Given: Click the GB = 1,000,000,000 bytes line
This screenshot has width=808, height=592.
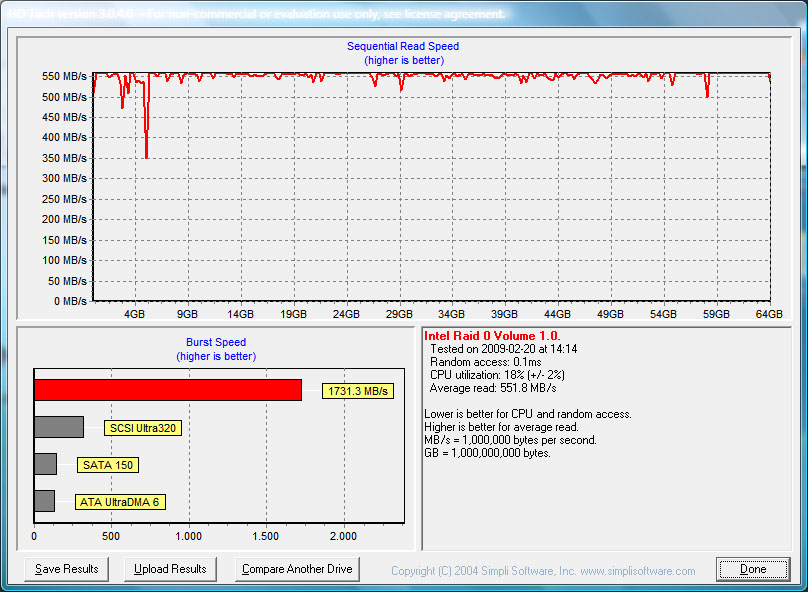Looking at the screenshot, I should pos(487,453).
